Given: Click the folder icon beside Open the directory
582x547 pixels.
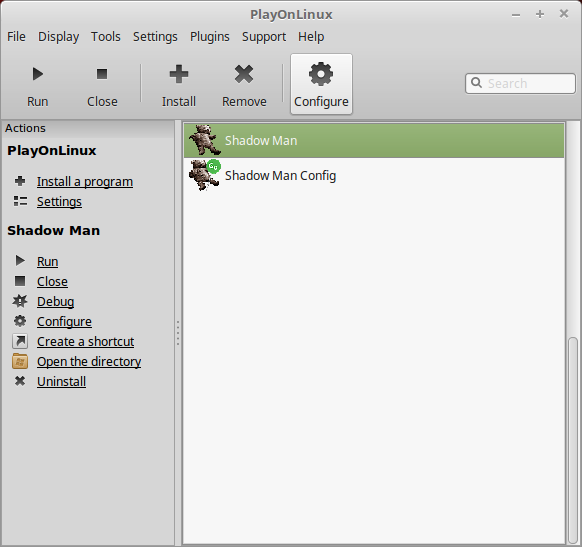Looking at the screenshot, I should click(x=20, y=361).
